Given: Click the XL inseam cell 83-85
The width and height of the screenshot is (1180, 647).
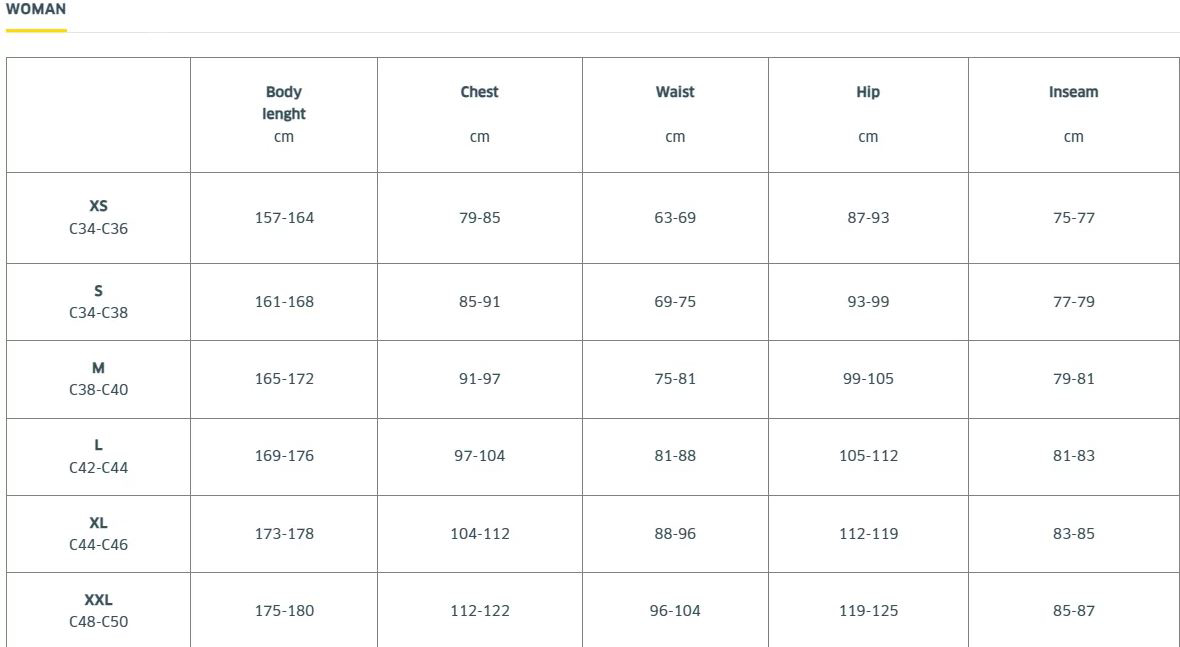Looking at the screenshot, I should pos(1073,533).
